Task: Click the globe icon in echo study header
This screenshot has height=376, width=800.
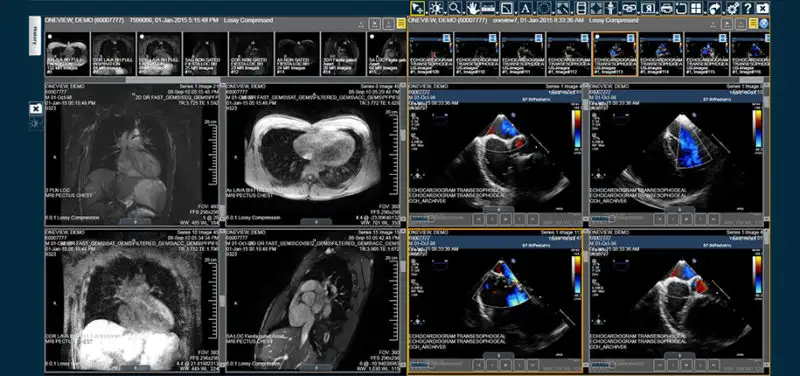Action: [x=764, y=23]
